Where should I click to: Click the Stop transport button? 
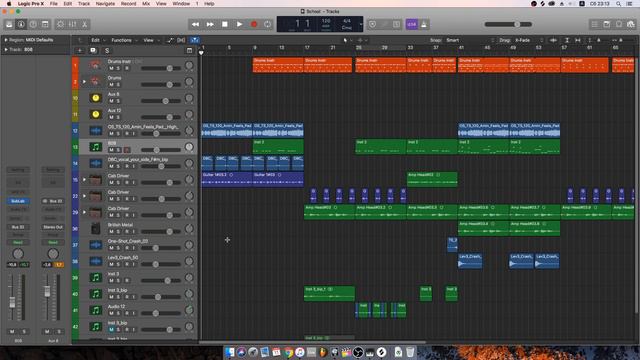coord(224,24)
